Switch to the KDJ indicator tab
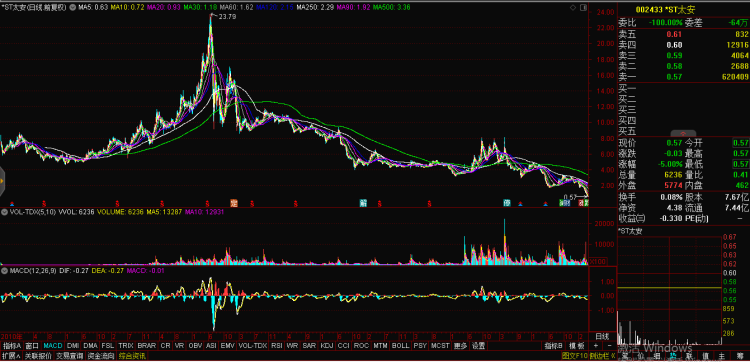Viewport: 750px width, 362px height. [x=327, y=345]
